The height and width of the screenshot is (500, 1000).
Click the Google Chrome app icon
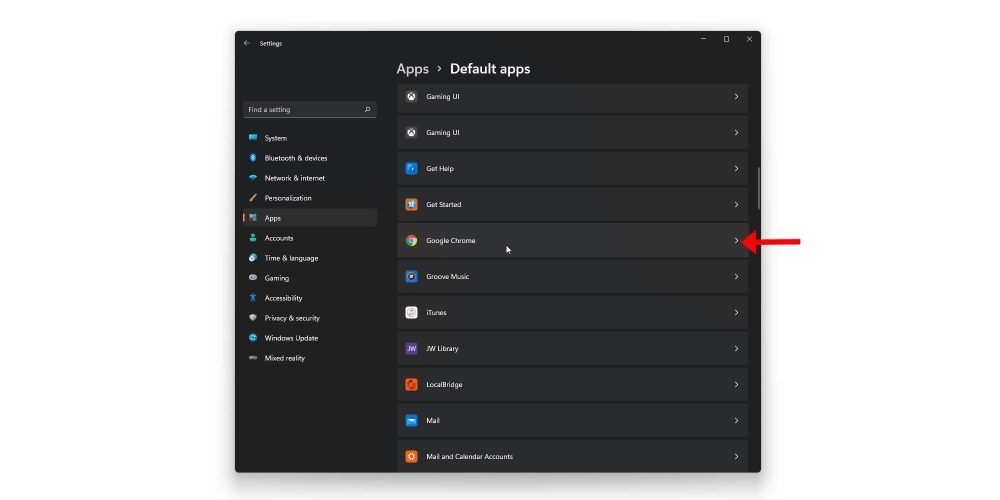411,241
